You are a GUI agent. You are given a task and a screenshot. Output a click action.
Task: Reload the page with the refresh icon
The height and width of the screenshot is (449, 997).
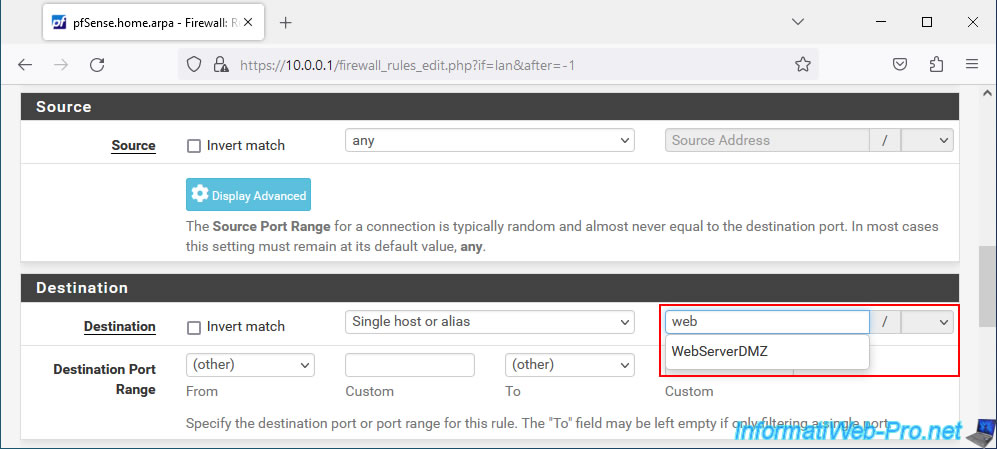coord(97,64)
